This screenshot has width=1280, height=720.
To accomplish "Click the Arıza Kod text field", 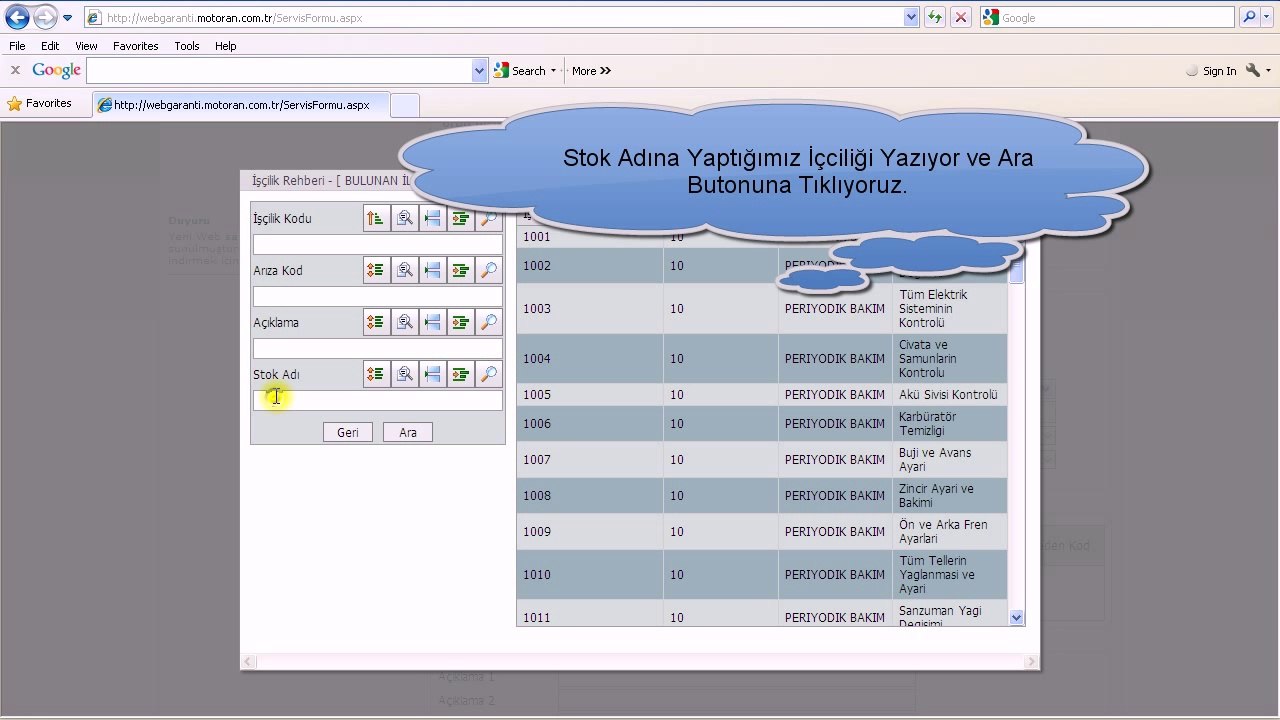I will coord(378,295).
